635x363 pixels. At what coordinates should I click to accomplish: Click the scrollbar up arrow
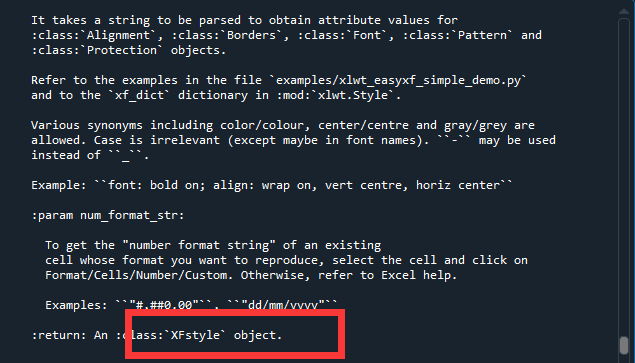tap(624, 11)
